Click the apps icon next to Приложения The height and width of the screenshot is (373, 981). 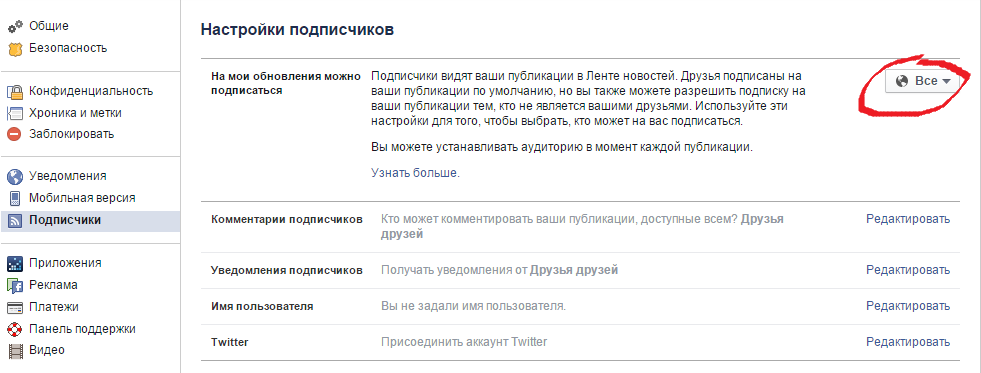[14, 263]
